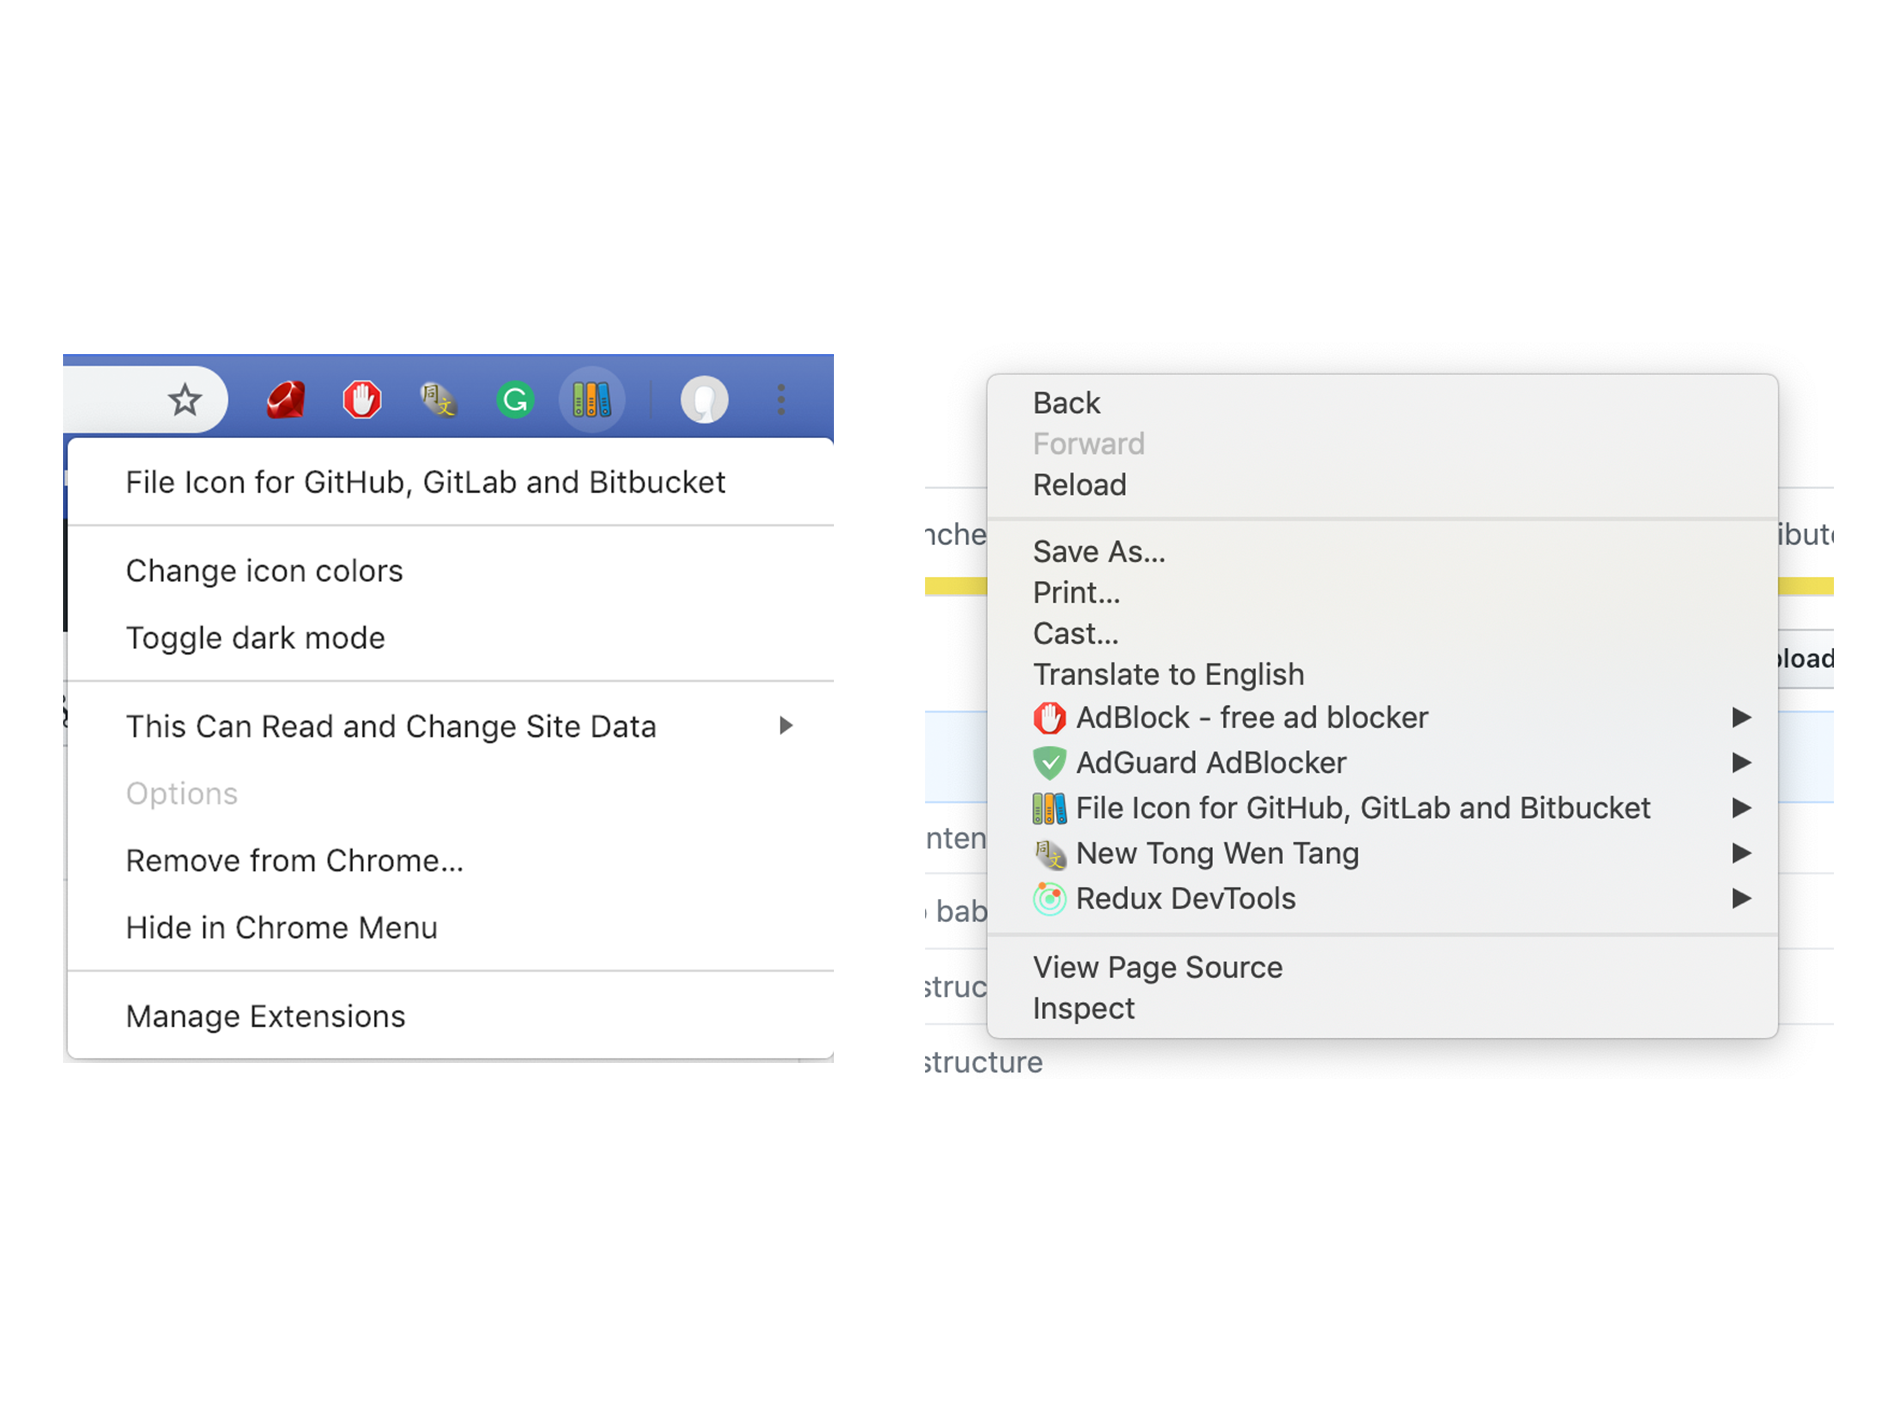The image size is (1890, 1417).
Task: Choose Translate to English
Action: click(x=1168, y=675)
